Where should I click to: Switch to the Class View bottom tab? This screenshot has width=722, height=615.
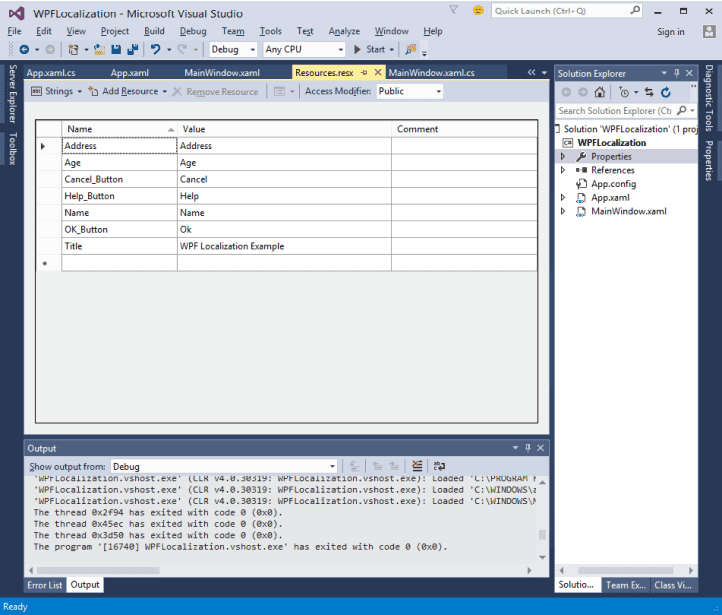pos(673,585)
